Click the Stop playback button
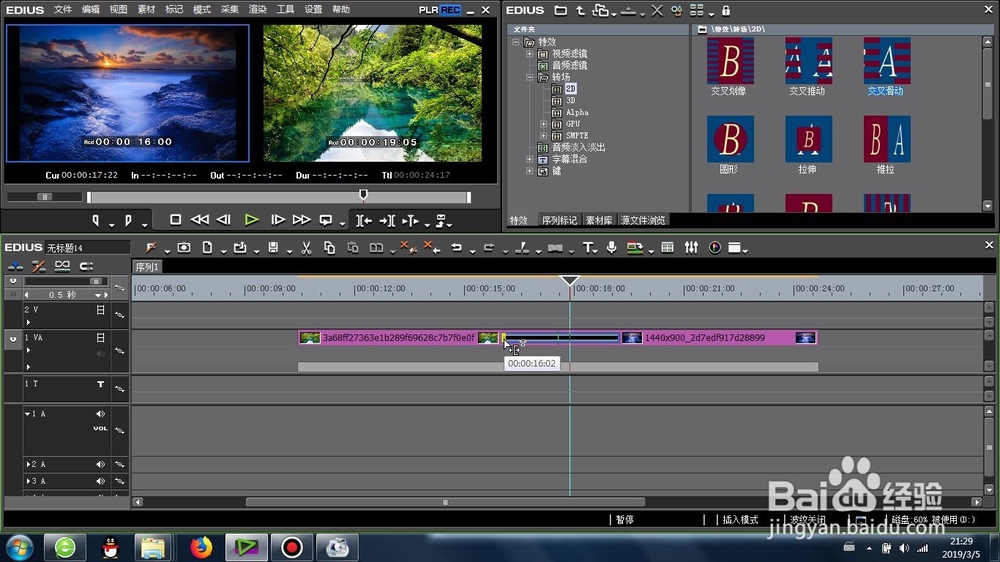Screen dimensions: 1000x562 (175, 220)
